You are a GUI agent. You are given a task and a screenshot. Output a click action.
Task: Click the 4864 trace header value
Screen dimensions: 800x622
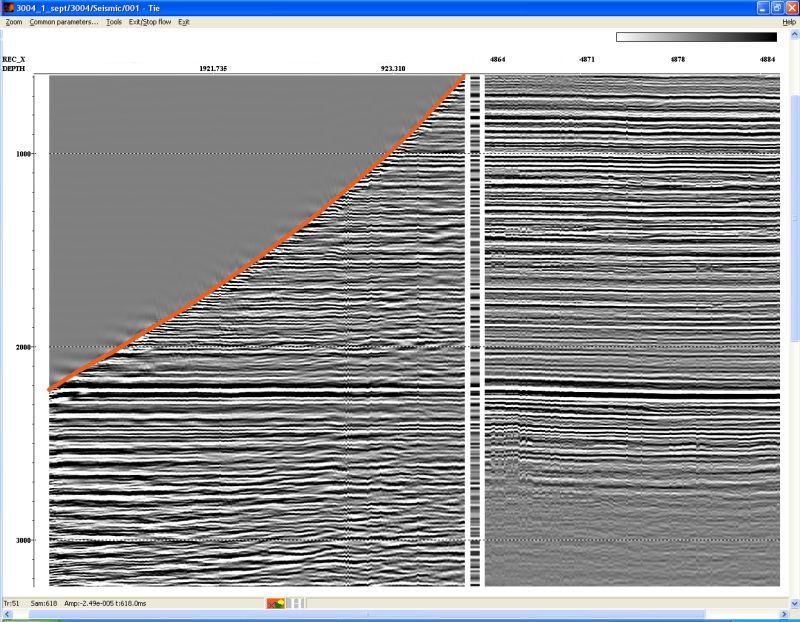(497, 59)
